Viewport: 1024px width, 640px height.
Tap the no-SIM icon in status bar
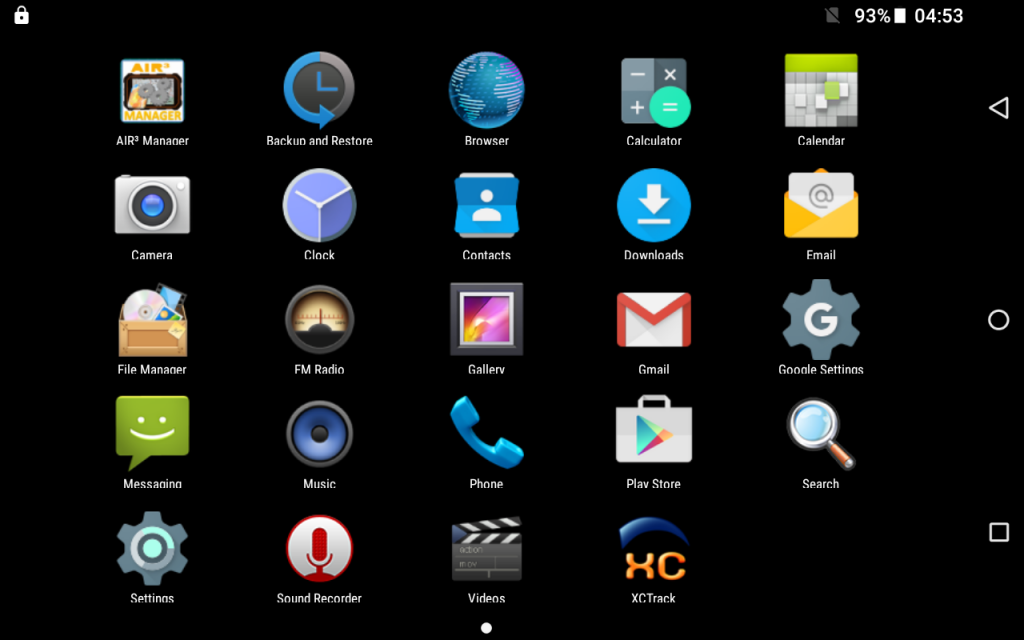click(x=833, y=16)
